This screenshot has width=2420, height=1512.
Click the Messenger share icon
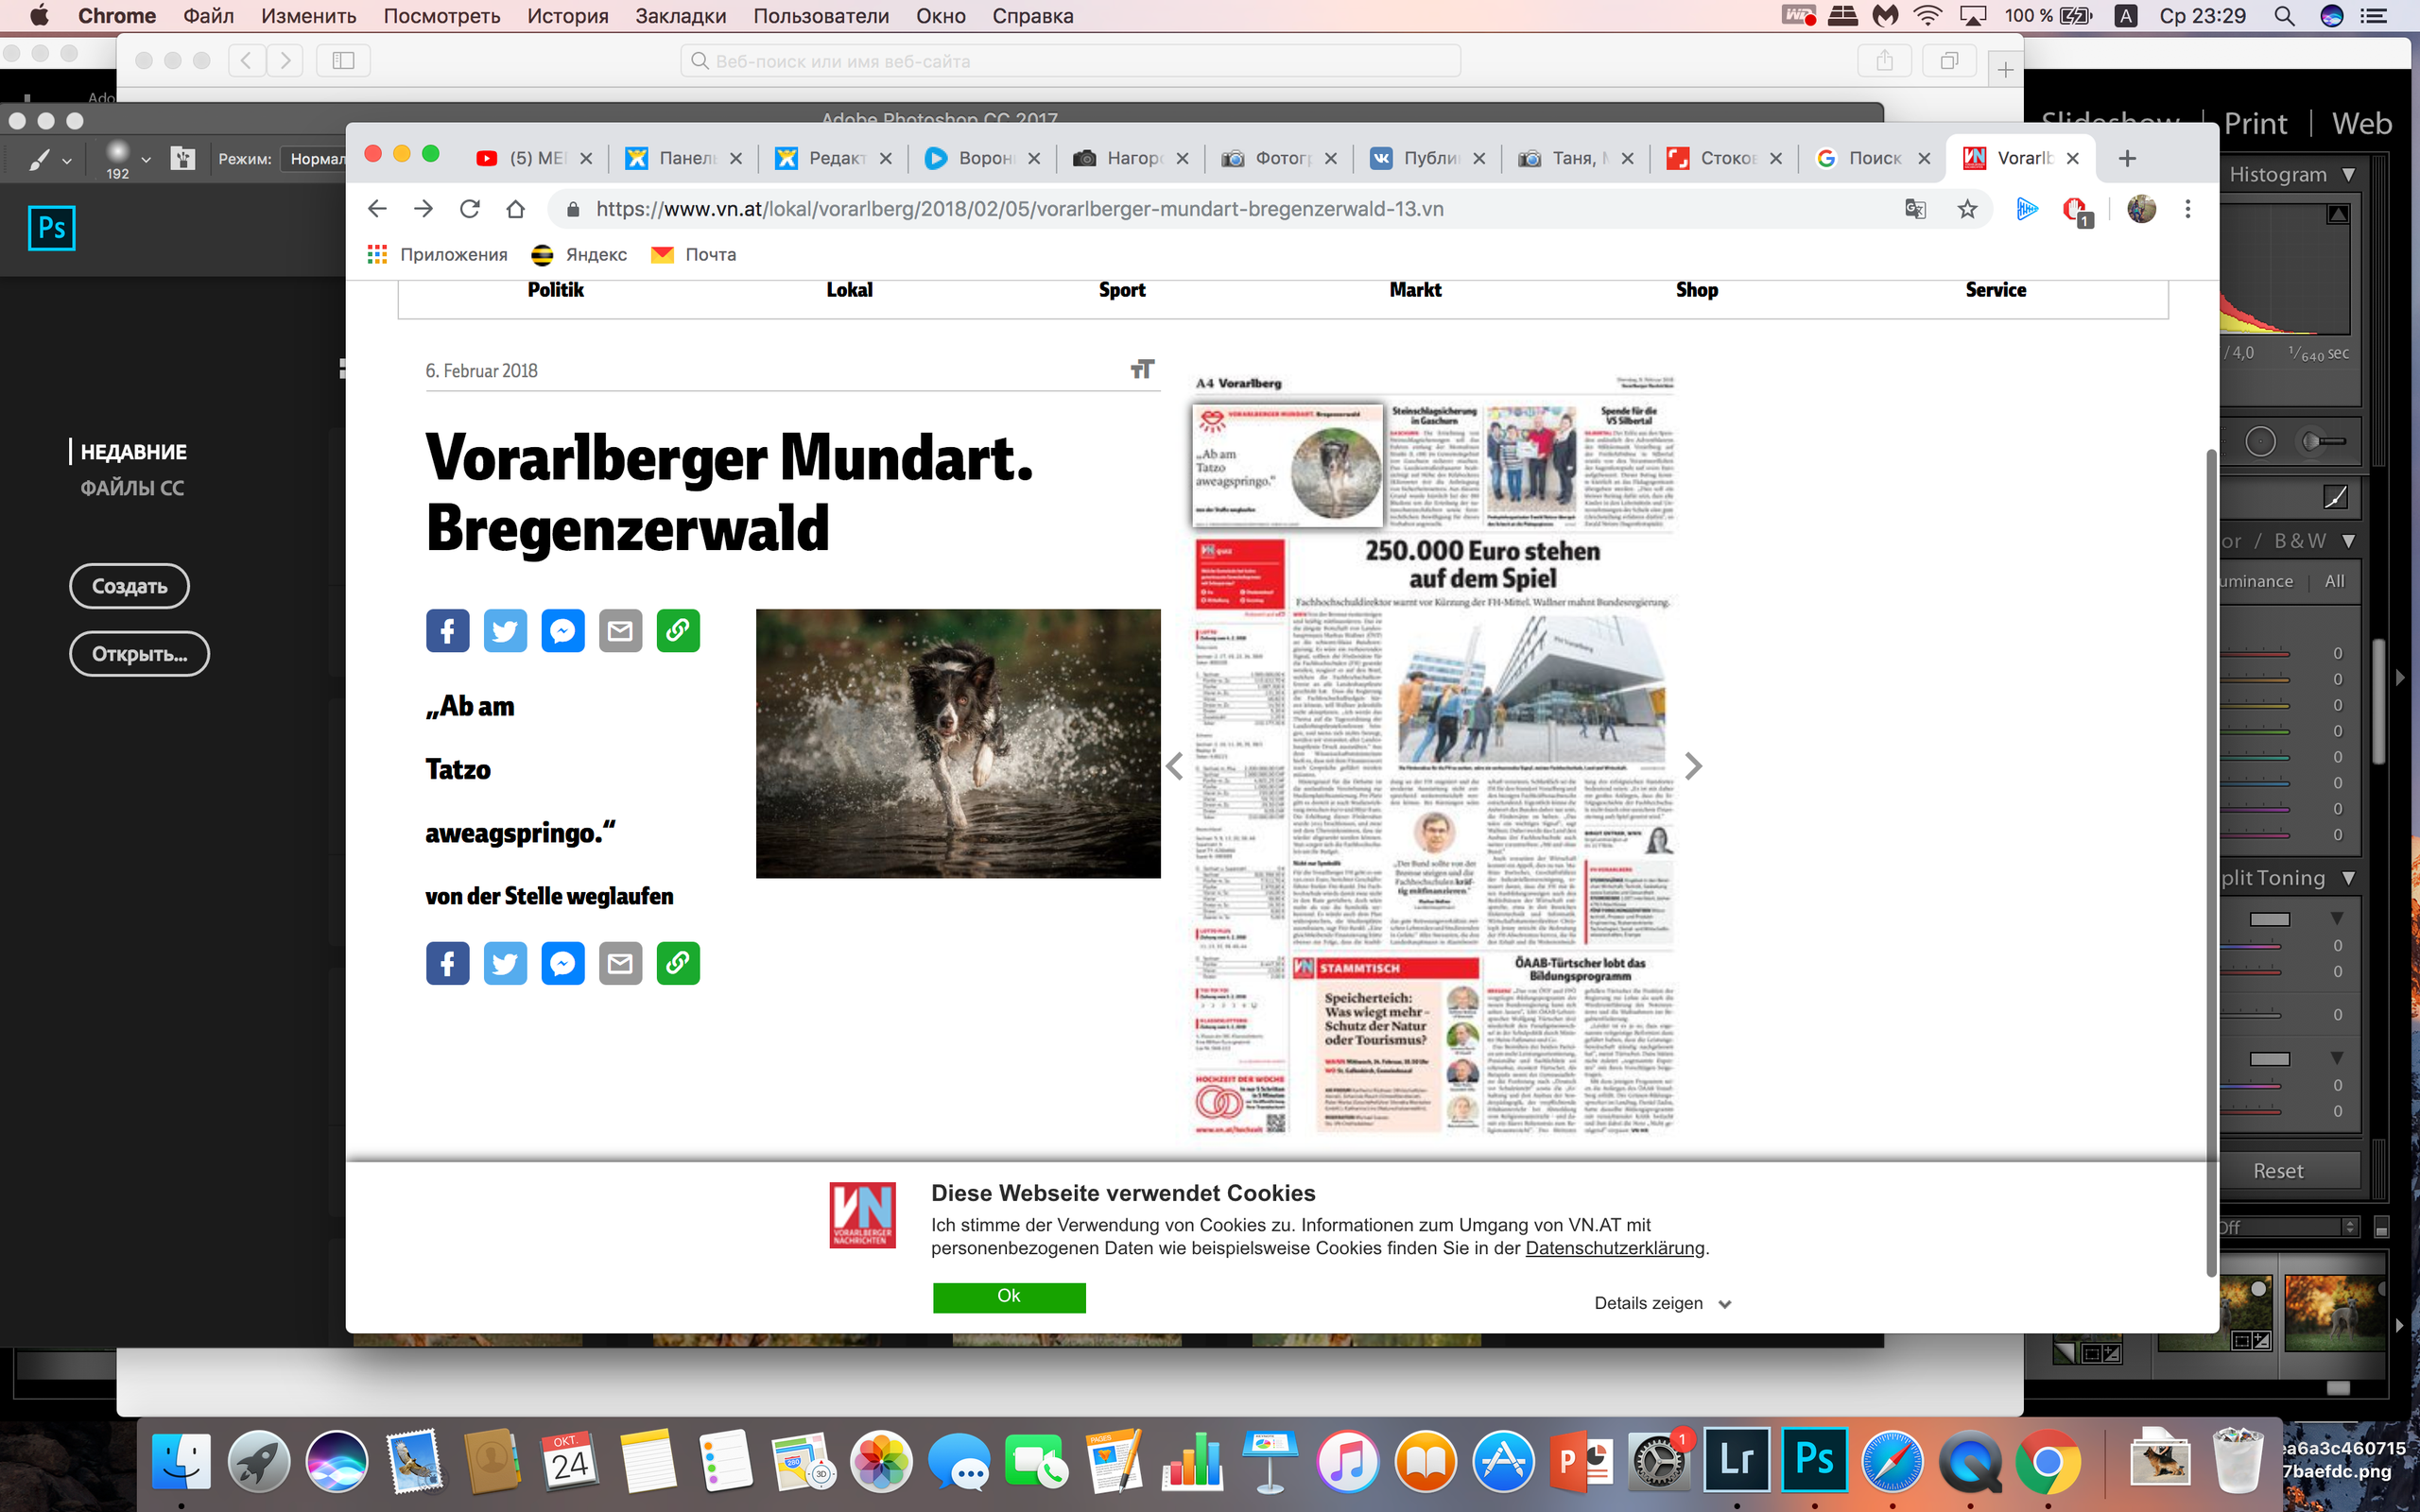click(563, 631)
